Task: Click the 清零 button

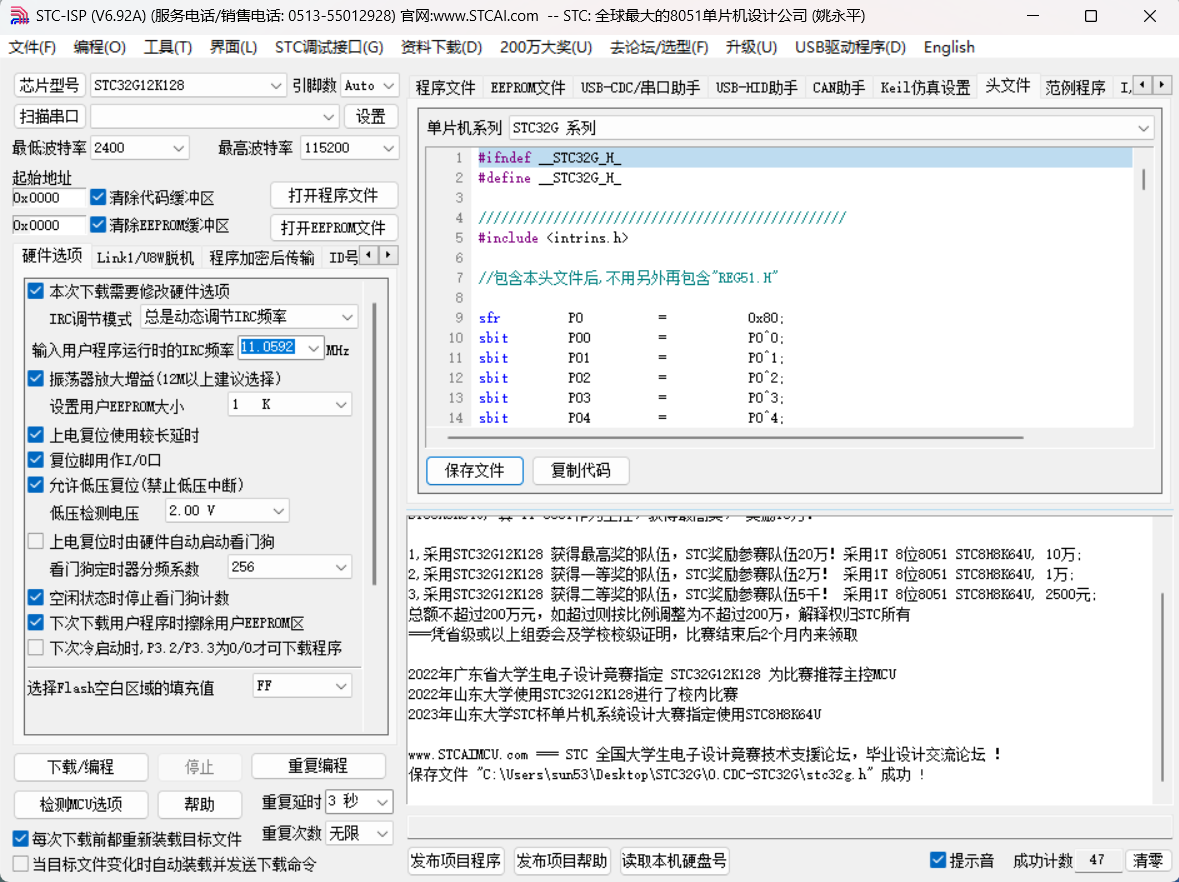Action: point(1147,861)
